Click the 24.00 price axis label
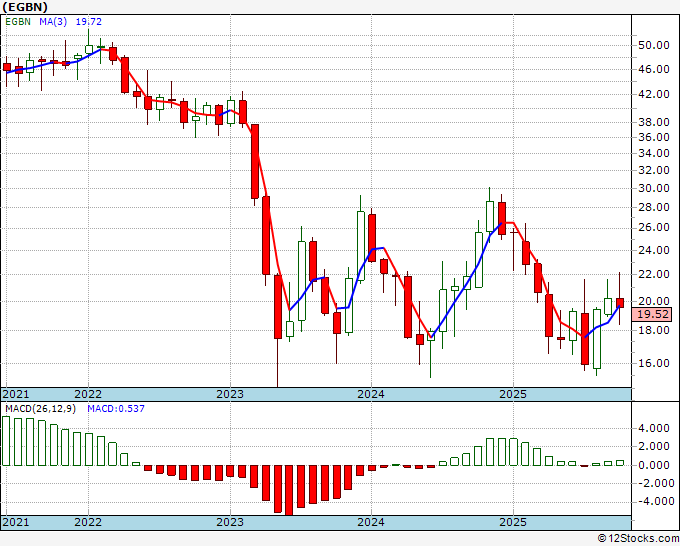 click(x=654, y=250)
